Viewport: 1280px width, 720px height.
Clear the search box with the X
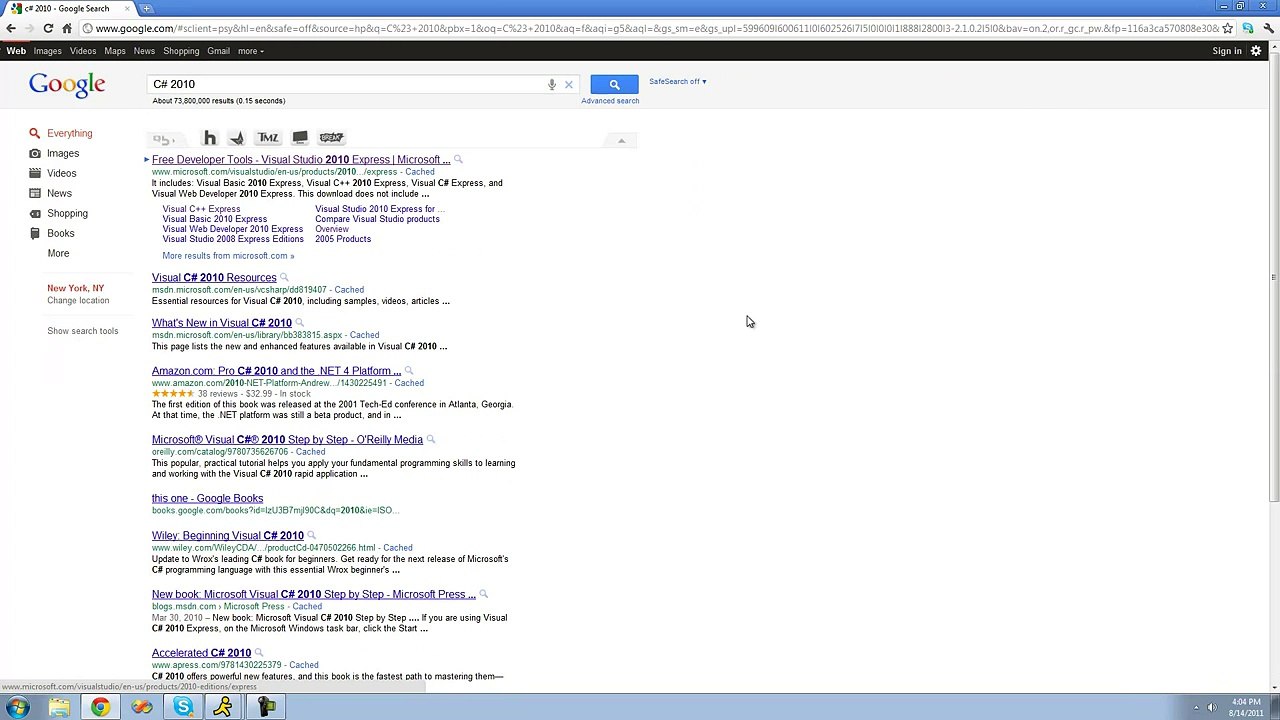[x=569, y=84]
